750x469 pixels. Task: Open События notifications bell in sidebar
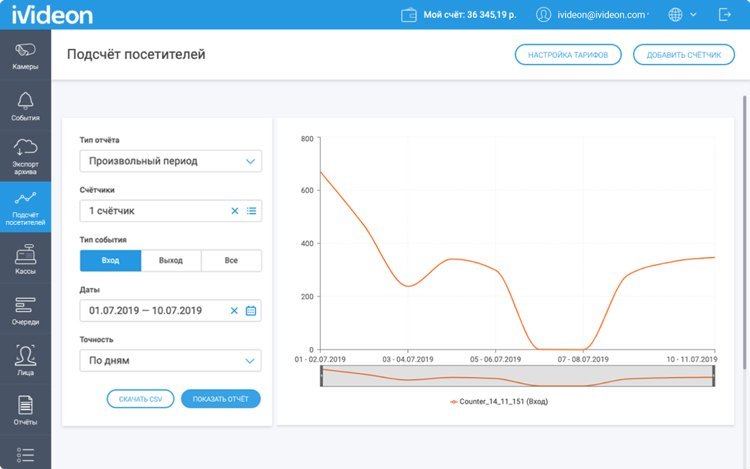[x=25, y=105]
